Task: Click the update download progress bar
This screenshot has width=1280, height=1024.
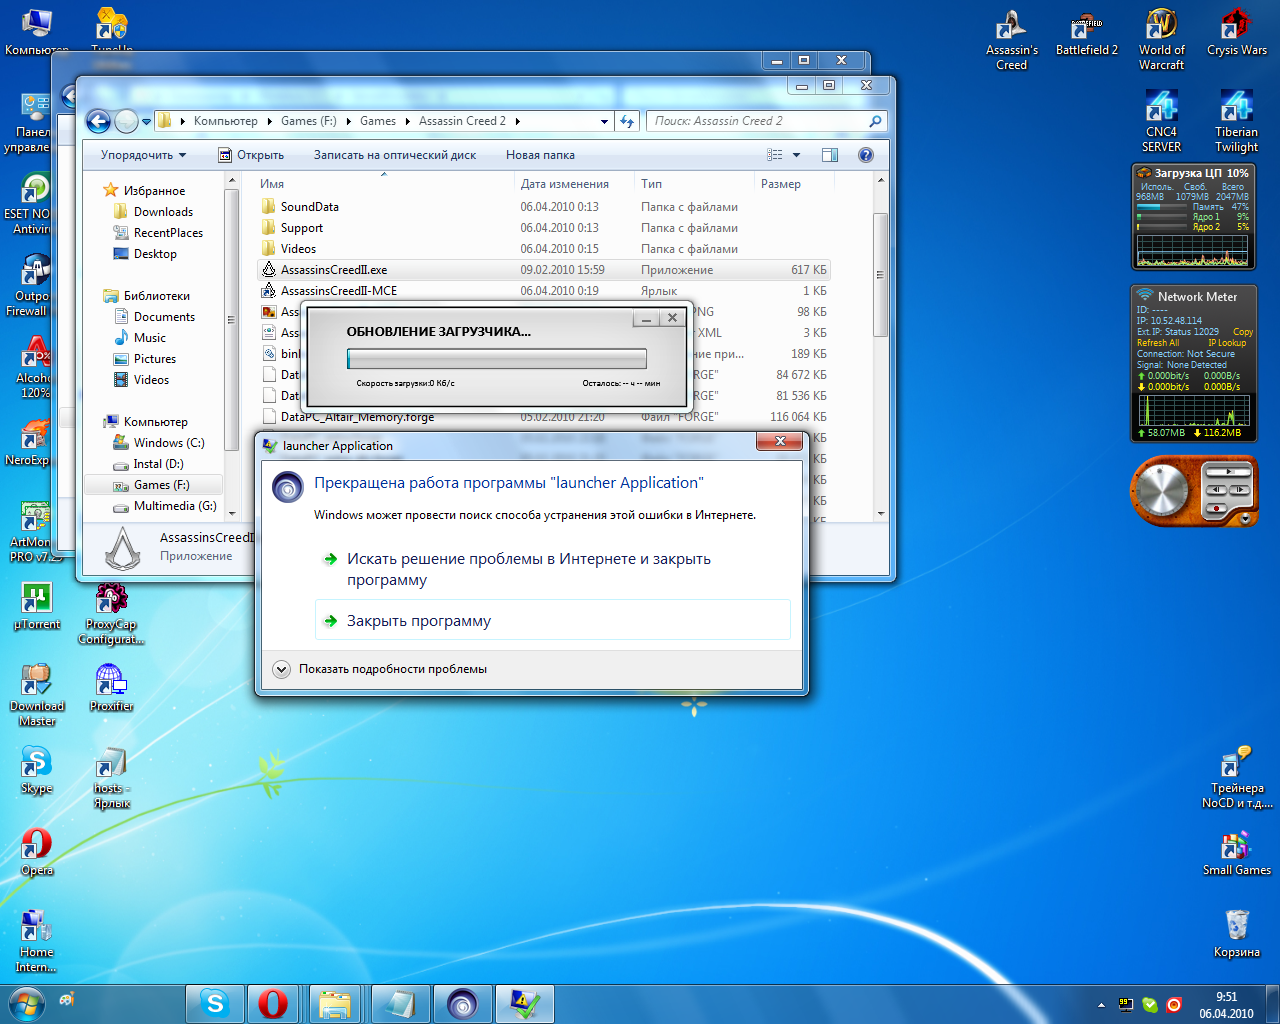Action: pos(496,359)
